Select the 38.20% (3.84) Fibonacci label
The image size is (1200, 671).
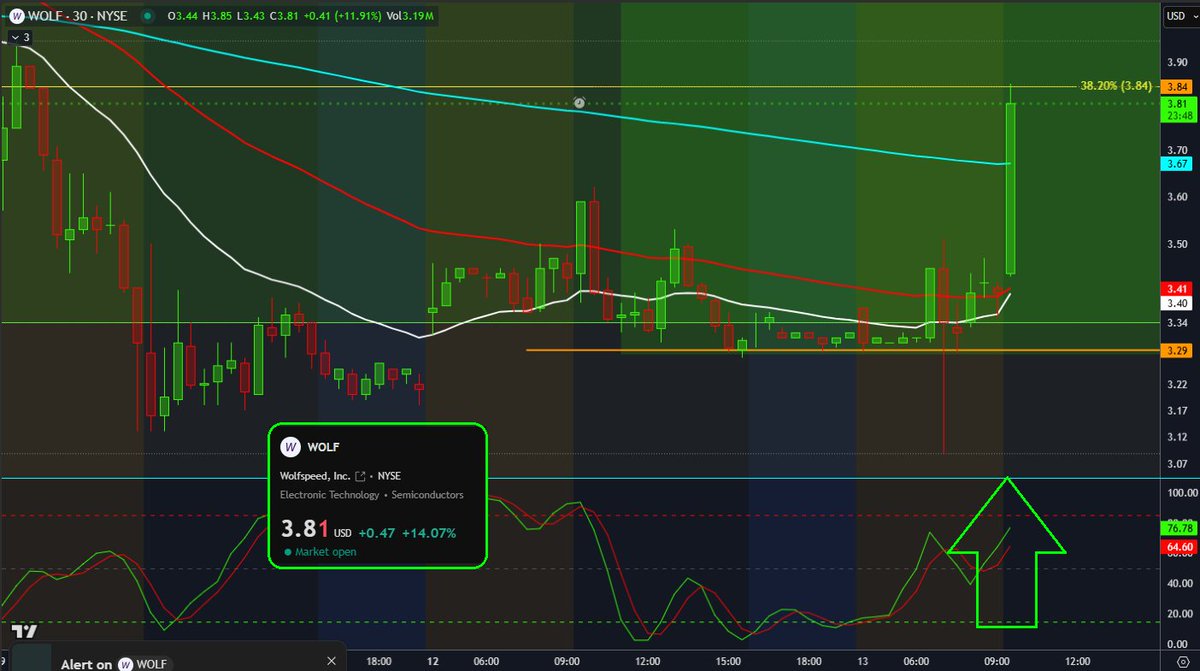coord(1118,86)
